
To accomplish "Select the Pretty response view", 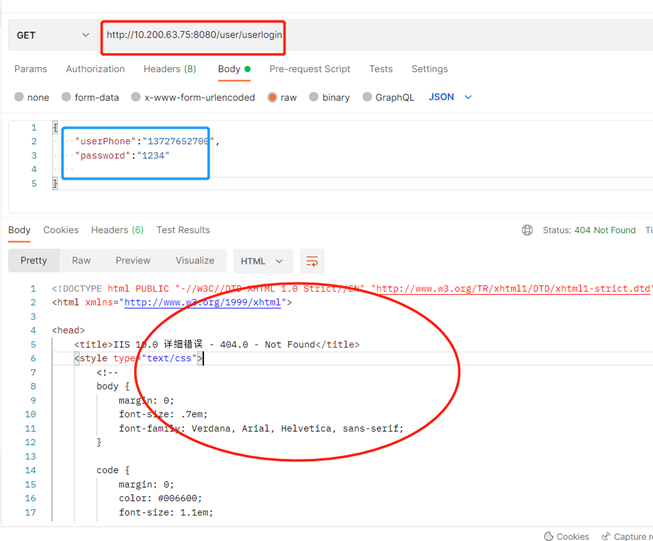I will [34, 261].
